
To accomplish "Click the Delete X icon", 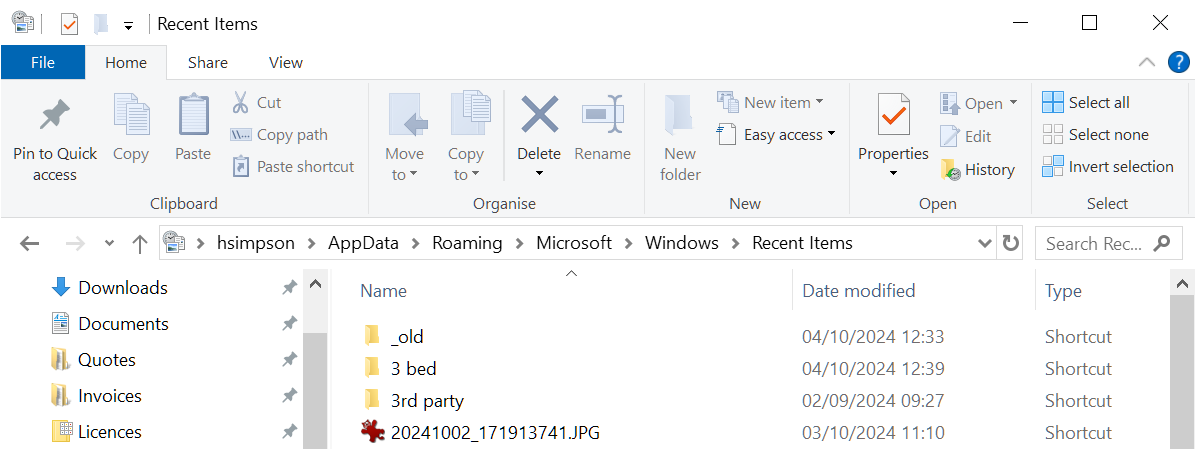I will coord(539,114).
